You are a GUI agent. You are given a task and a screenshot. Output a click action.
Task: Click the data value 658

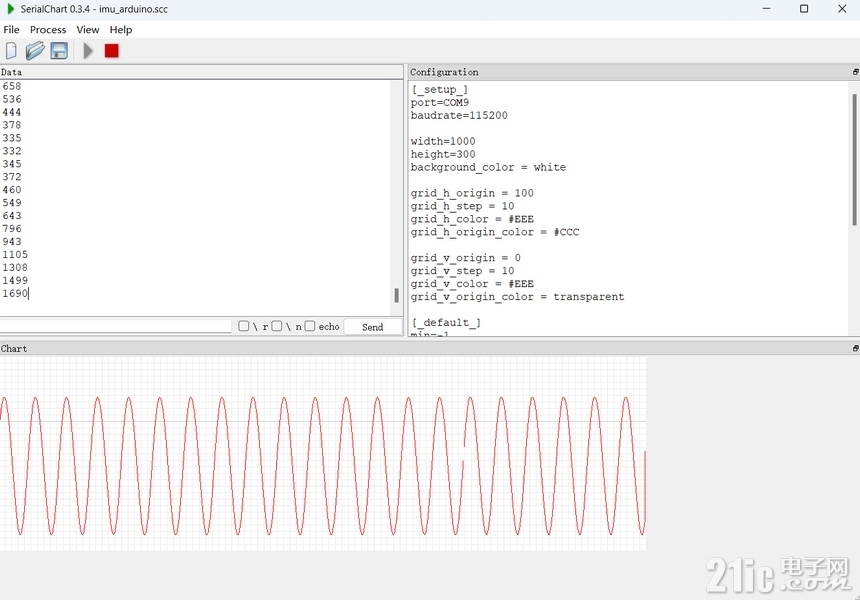click(12, 86)
